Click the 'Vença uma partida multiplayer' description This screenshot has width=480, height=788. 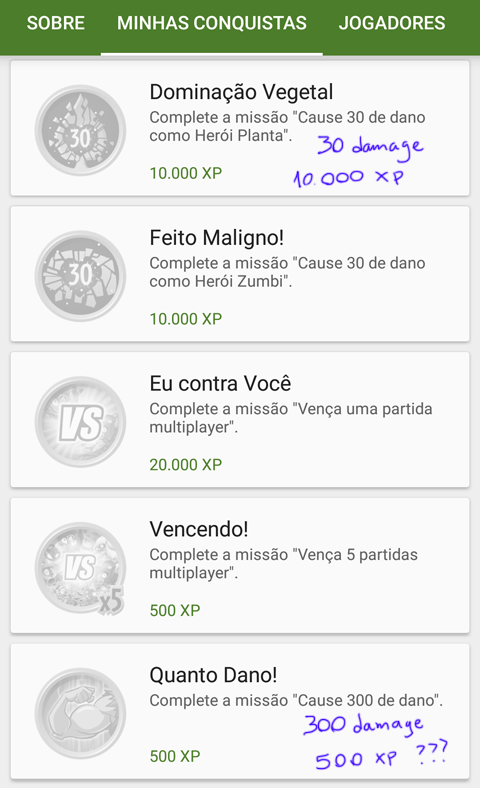tap(291, 418)
